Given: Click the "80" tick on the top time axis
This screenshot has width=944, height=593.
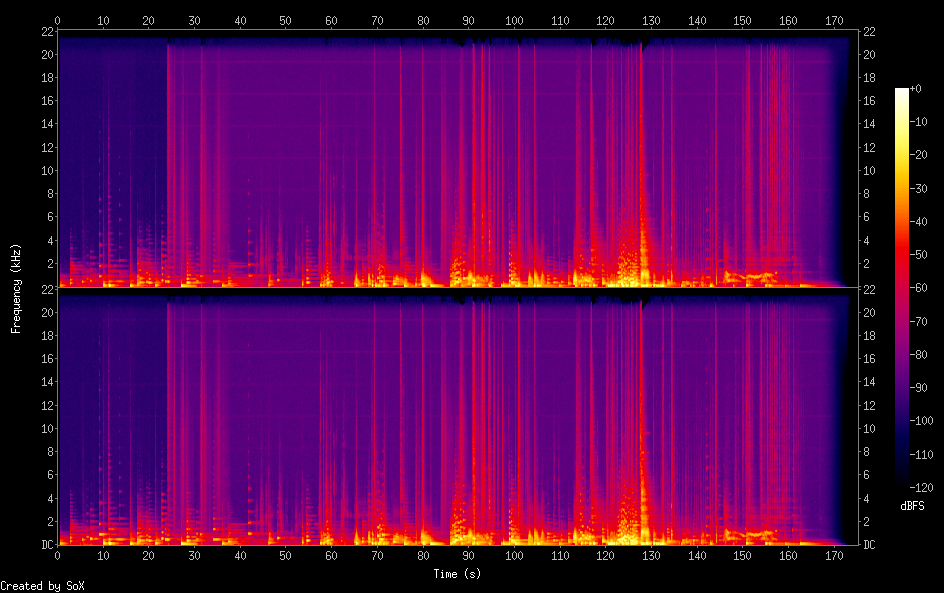Looking at the screenshot, I should [x=423, y=20].
